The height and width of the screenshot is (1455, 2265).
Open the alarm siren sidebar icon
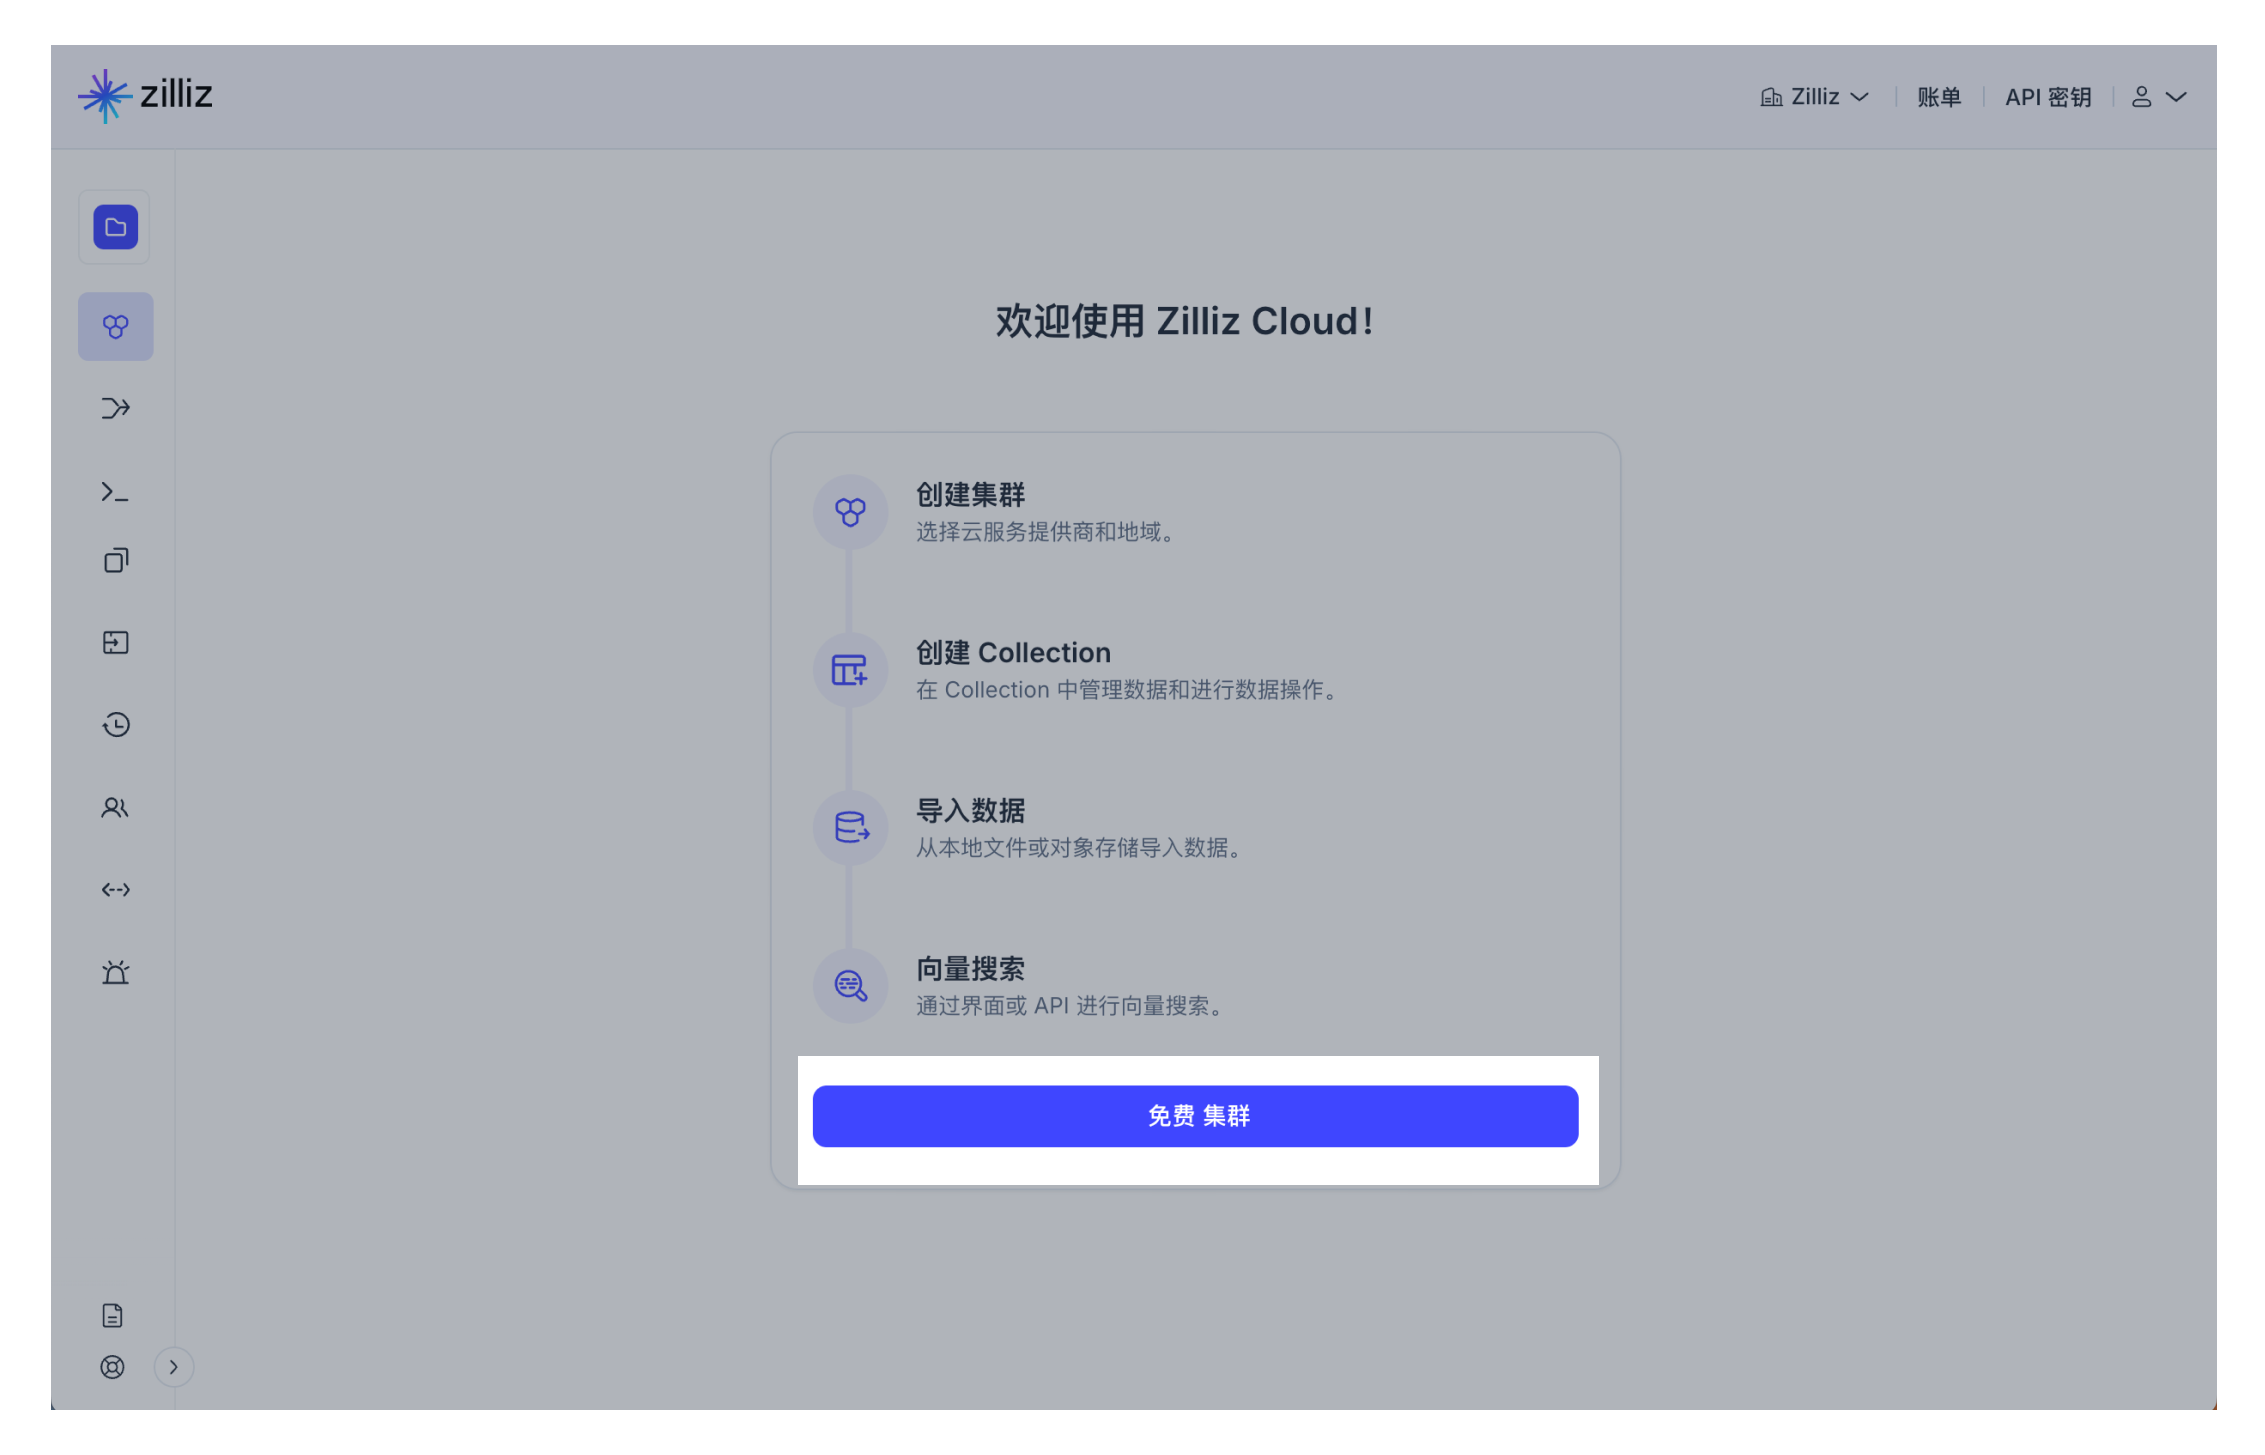click(x=116, y=972)
